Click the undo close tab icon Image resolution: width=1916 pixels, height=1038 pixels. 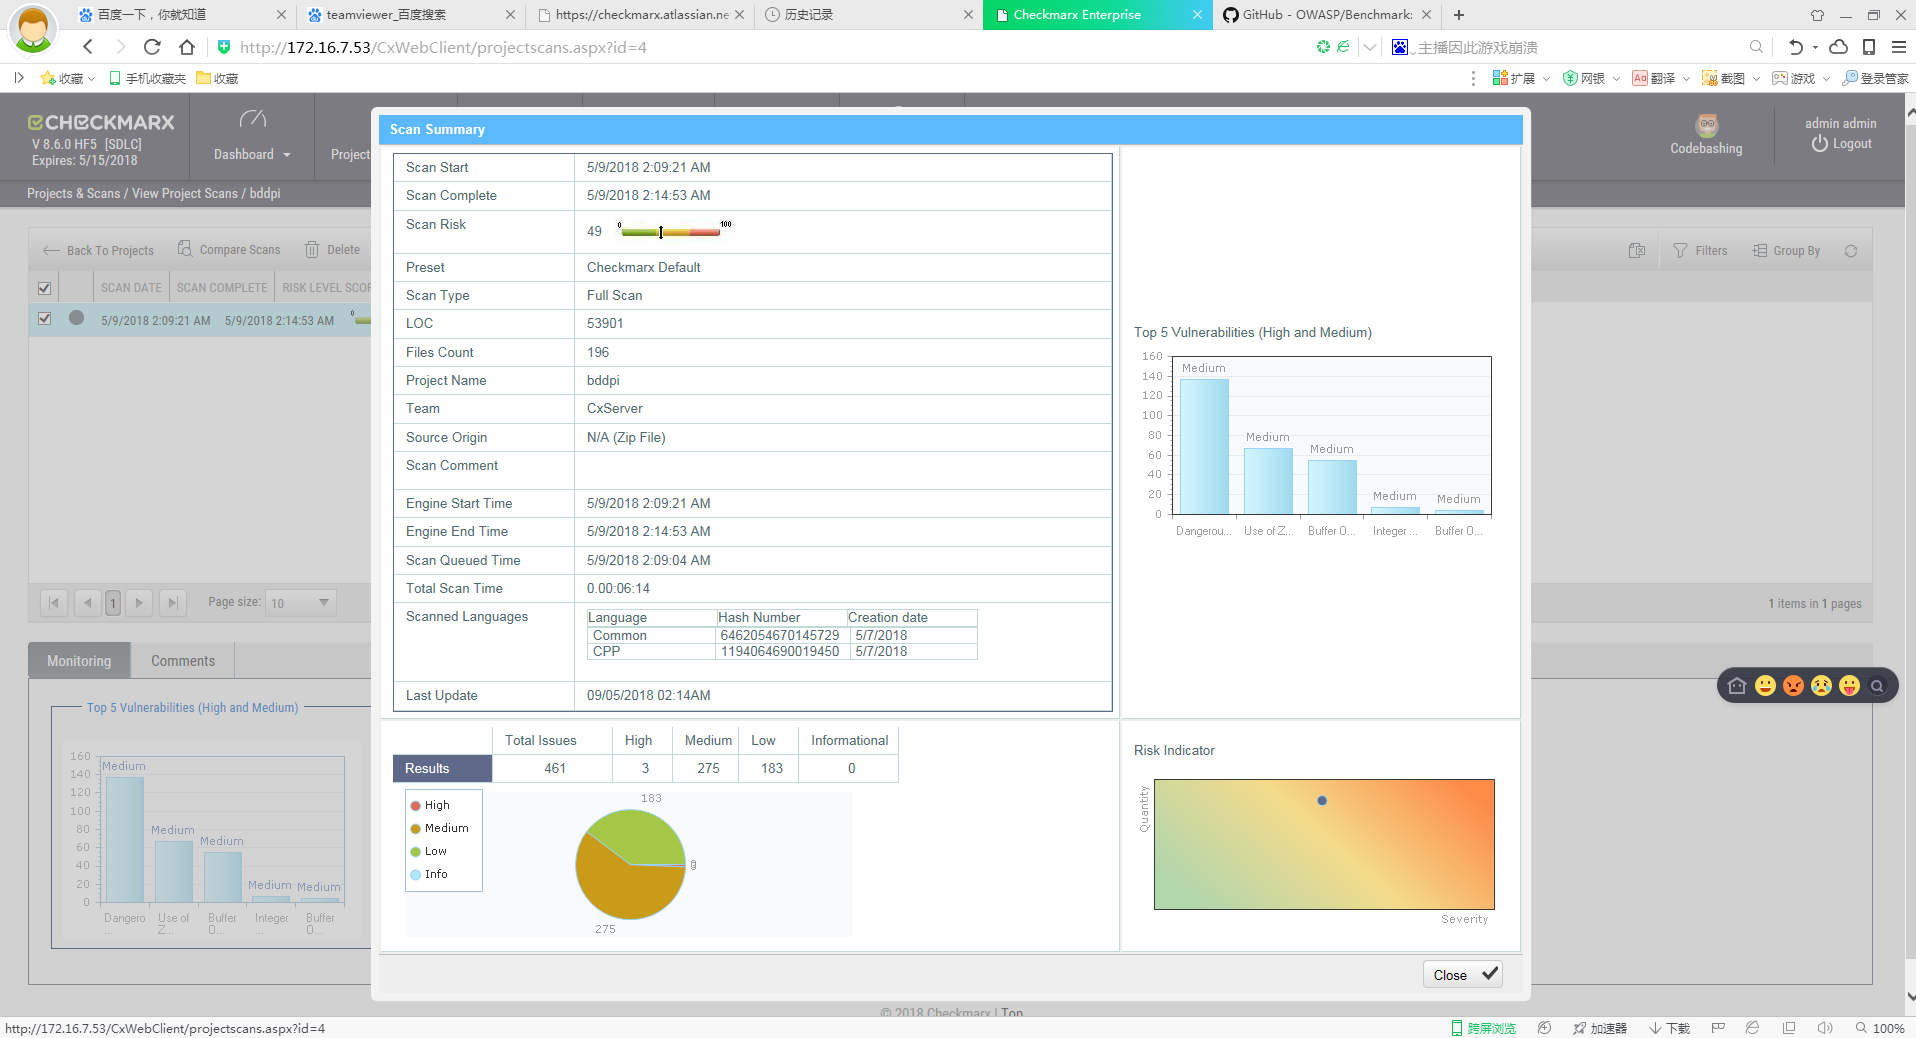(x=1796, y=47)
